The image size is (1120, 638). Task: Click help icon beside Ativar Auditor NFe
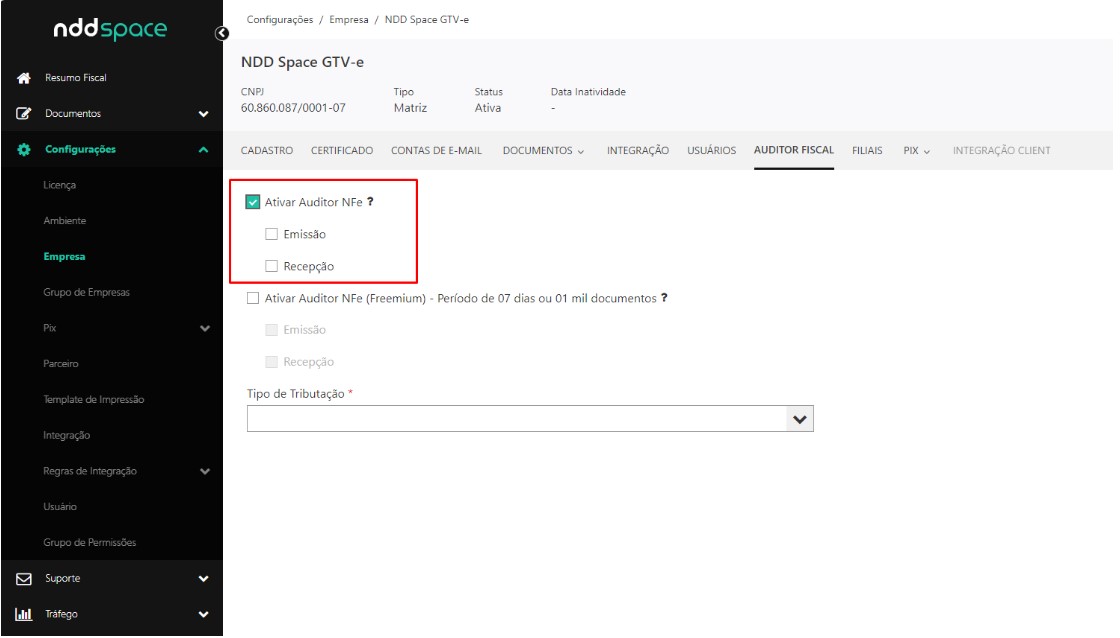pos(370,202)
